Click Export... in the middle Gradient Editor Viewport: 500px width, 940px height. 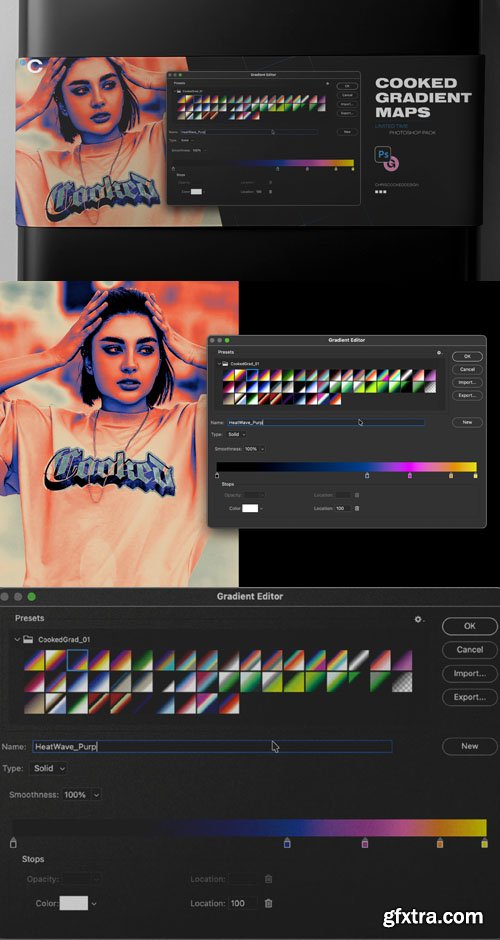[x=467, y=396]
